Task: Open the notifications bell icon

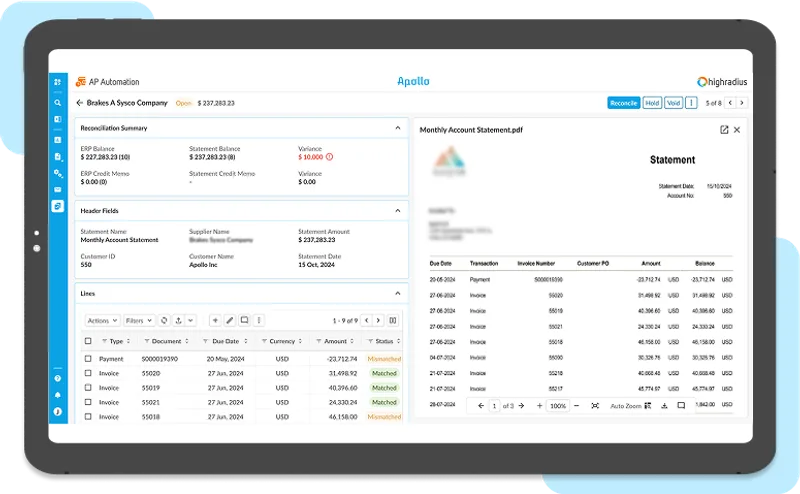Action: click(58, 395)
